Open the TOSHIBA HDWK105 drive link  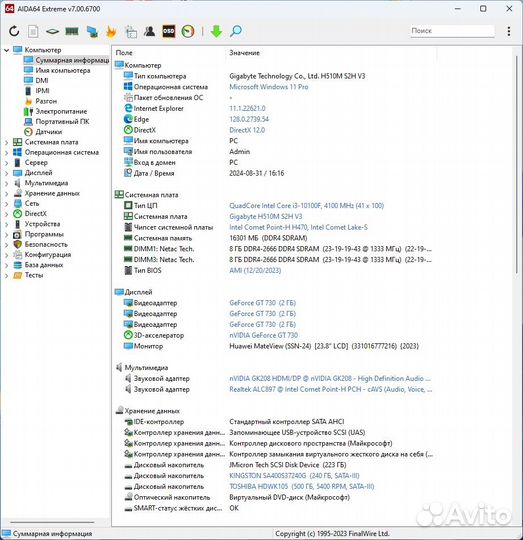tap(302, 487)
